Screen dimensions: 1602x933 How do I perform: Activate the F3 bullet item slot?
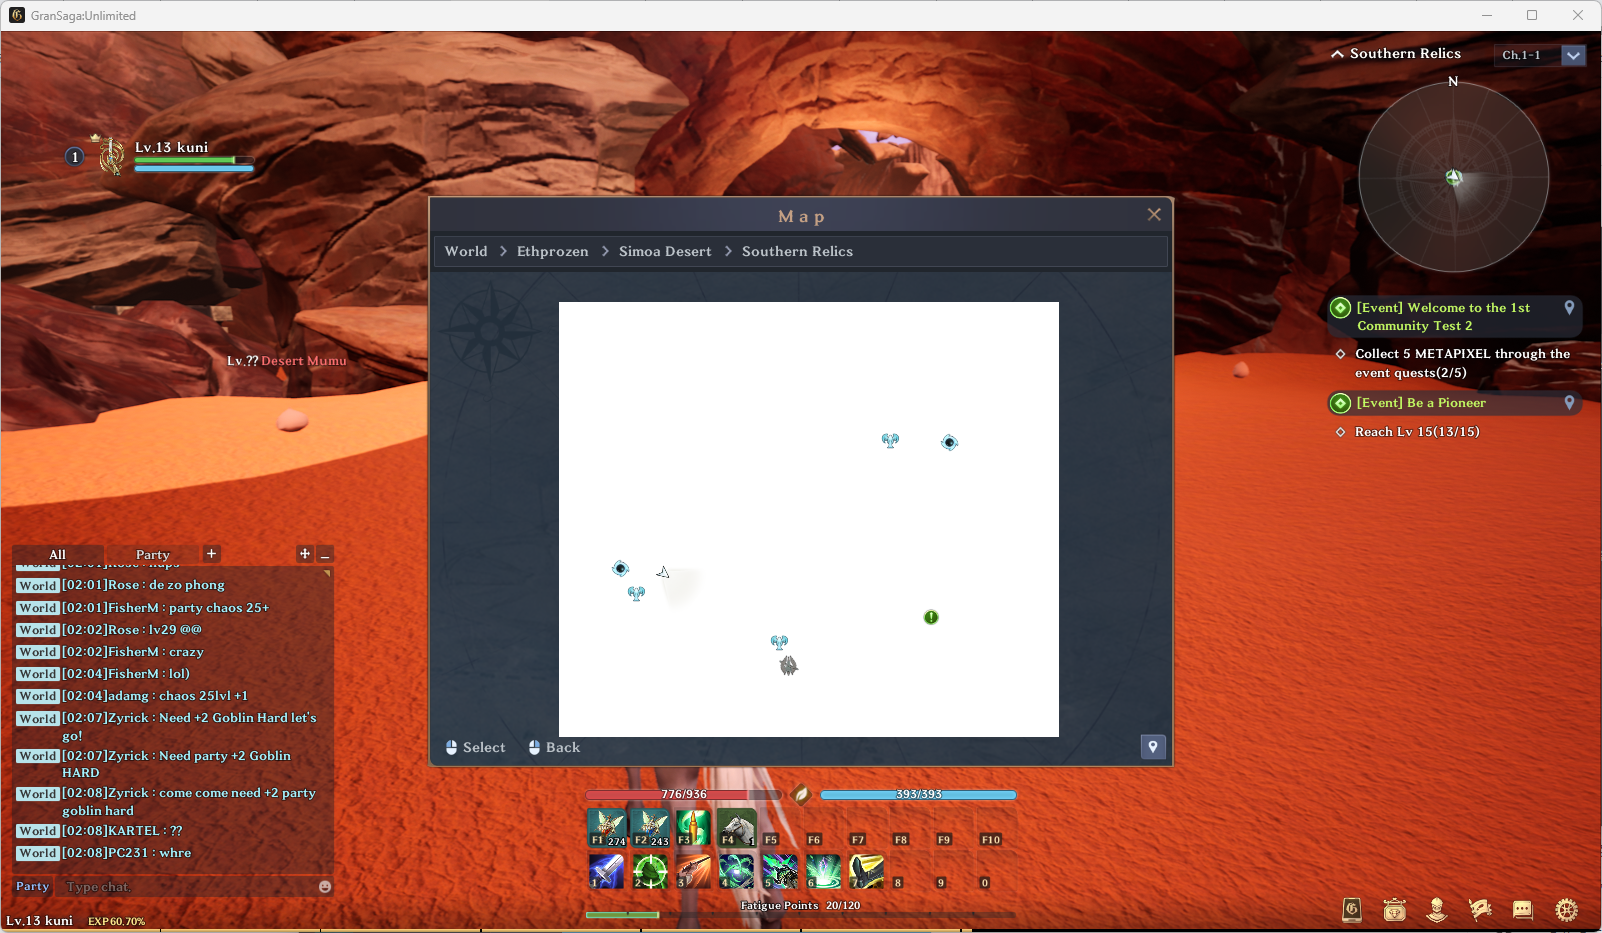pyautogui.click(x=693, y=828)
